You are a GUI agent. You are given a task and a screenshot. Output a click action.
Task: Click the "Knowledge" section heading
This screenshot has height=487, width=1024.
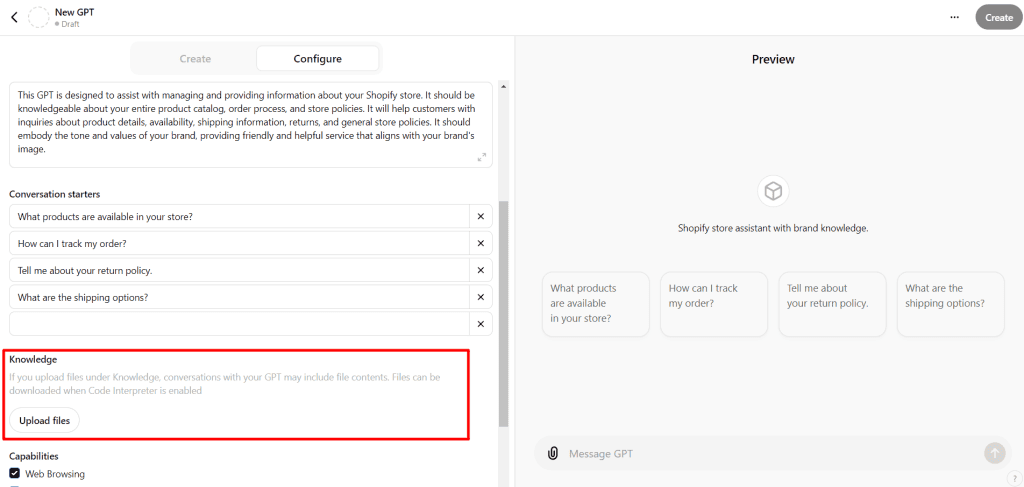coord(33,360)
